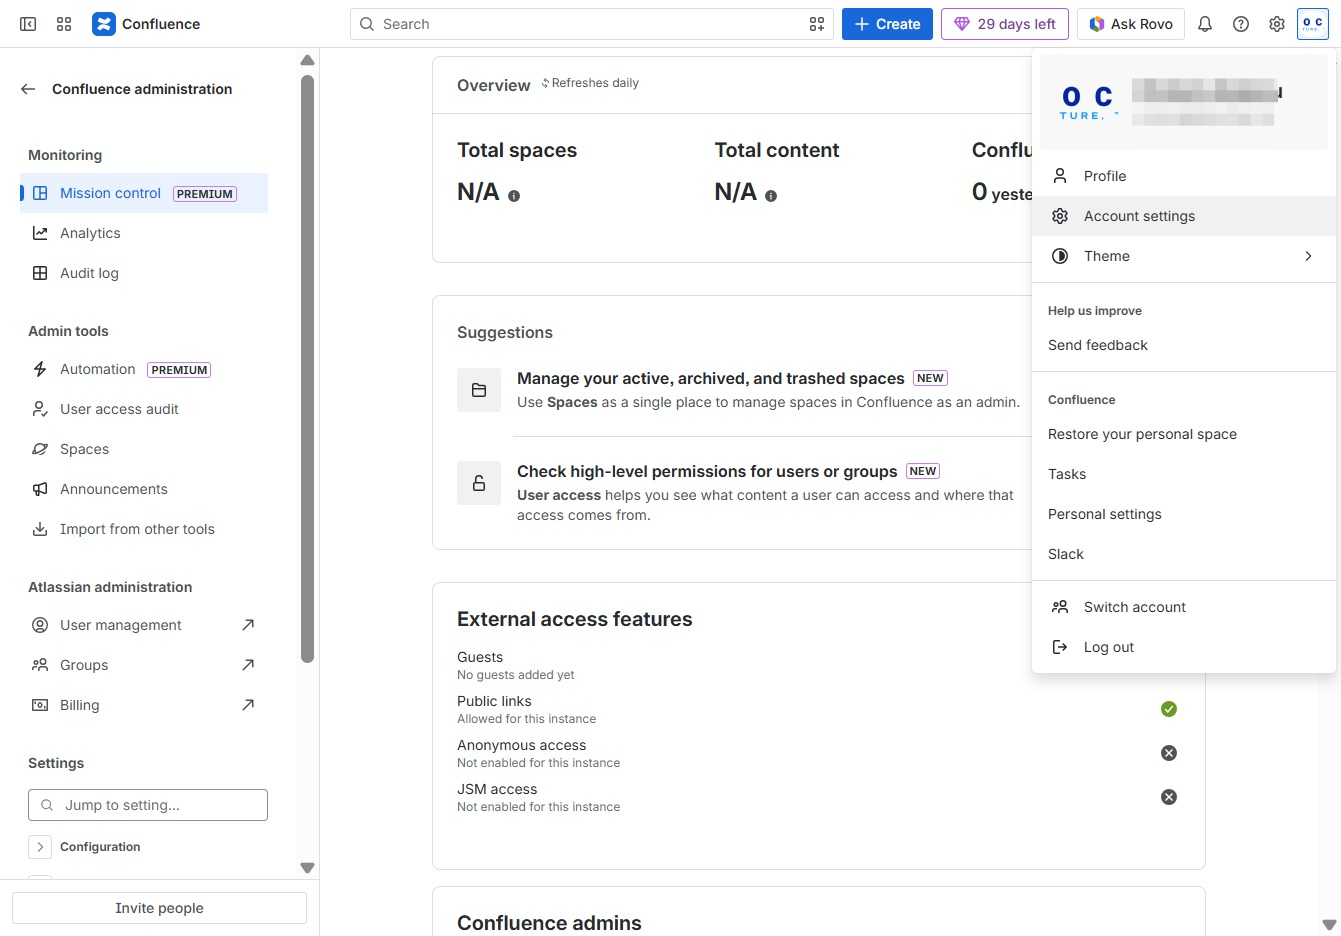Open Groups in Atlassian administration
The height and width of the screenshot is (936, 1341).
tap(144, 665)
